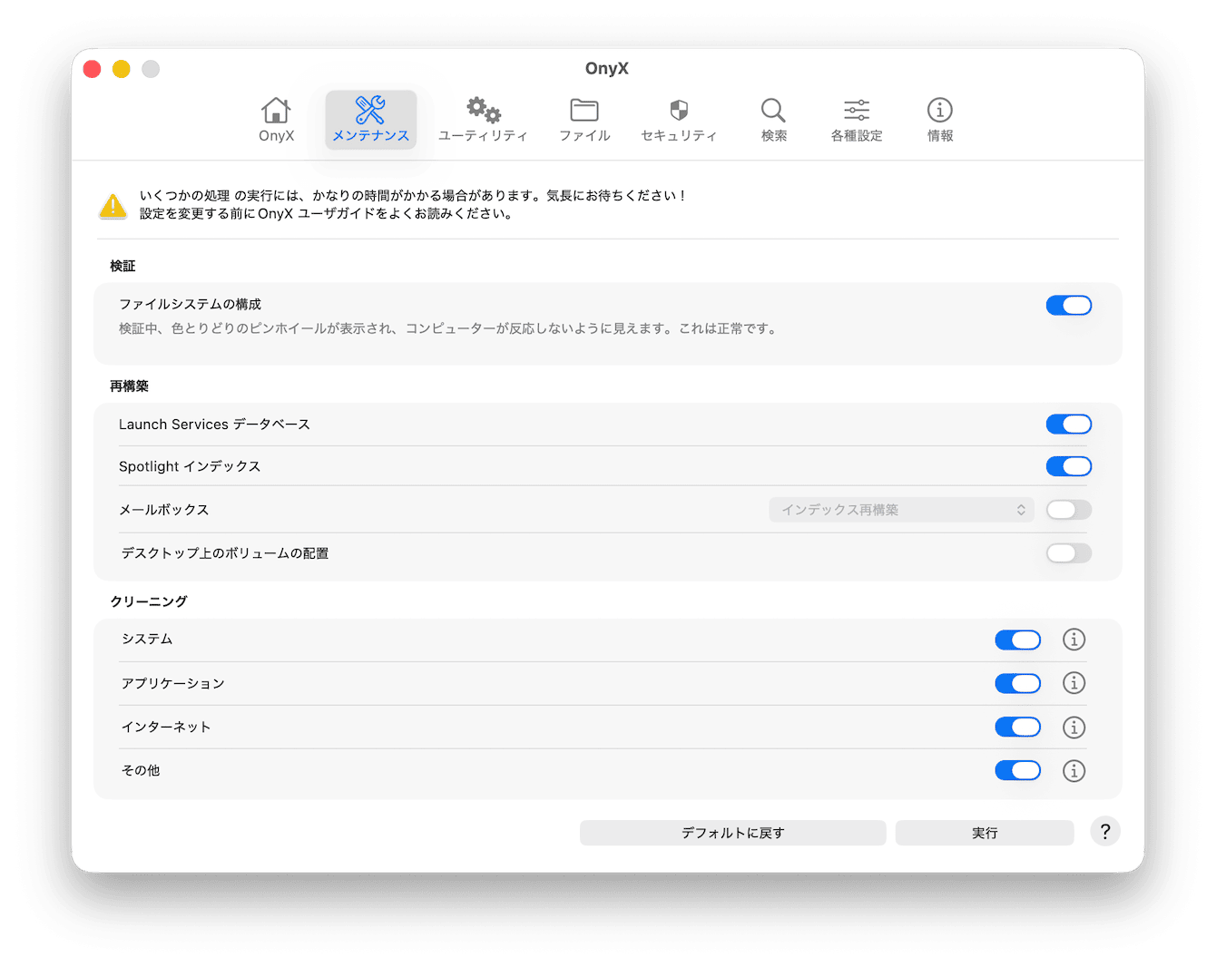Toggle off Spotlight インデックス rebuilding

[x=1068, y=466]
